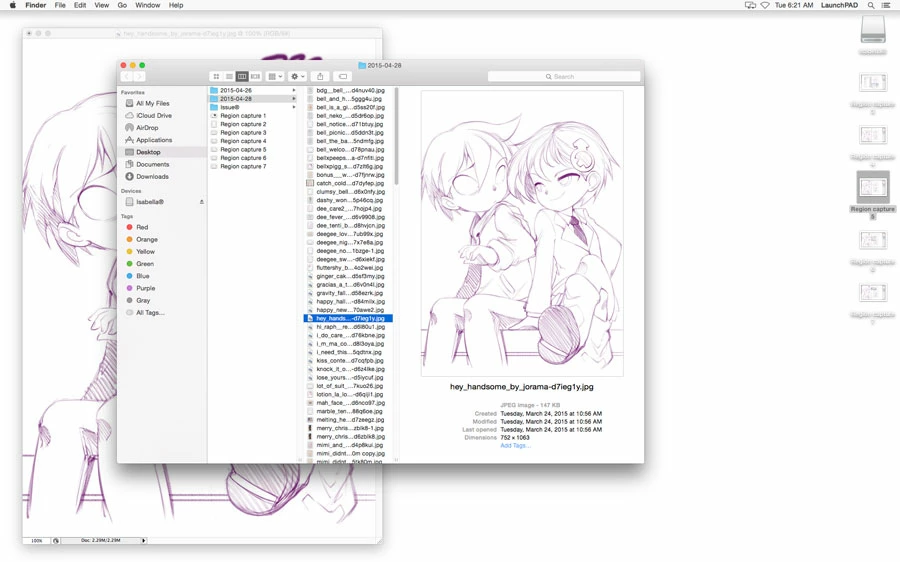Open the Action gear menu
Viewport: 900px width, 562px height.
297,76
